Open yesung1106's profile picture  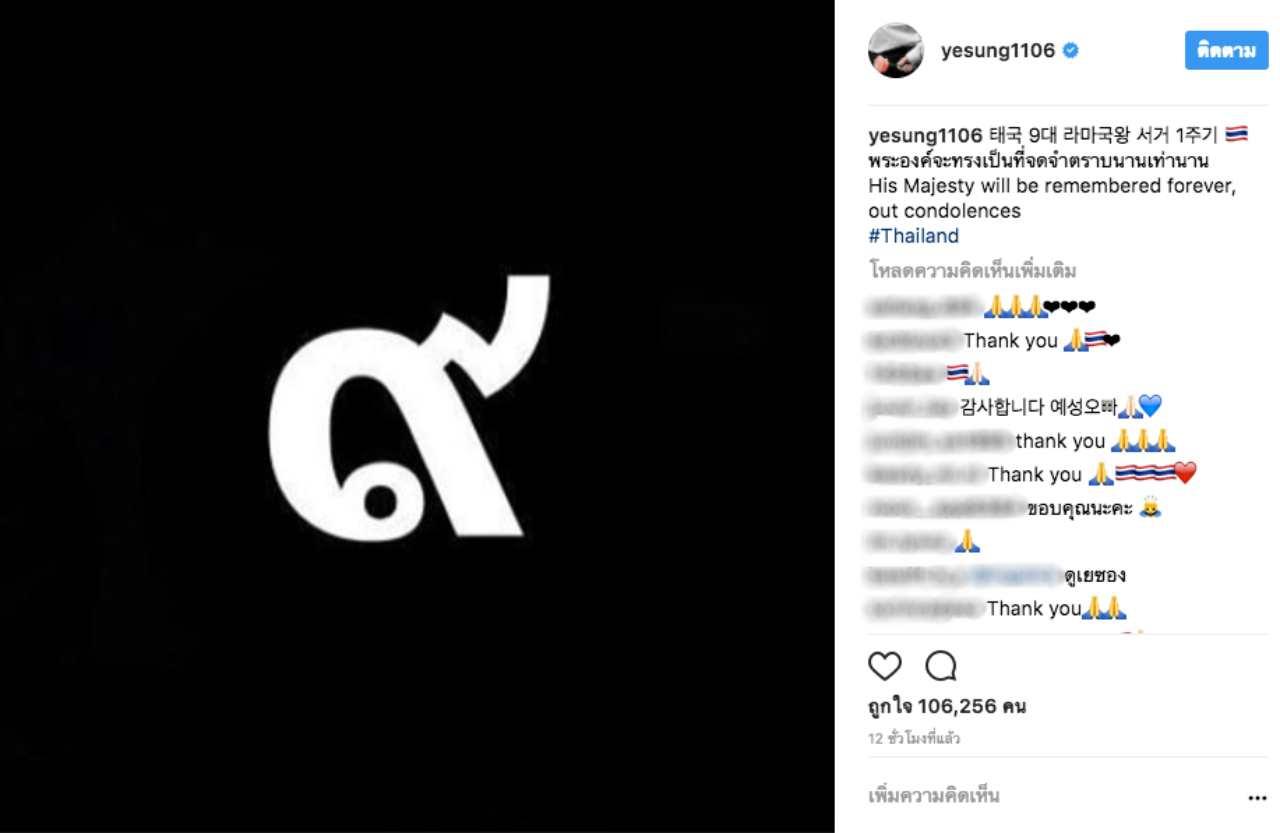[895, 51]
